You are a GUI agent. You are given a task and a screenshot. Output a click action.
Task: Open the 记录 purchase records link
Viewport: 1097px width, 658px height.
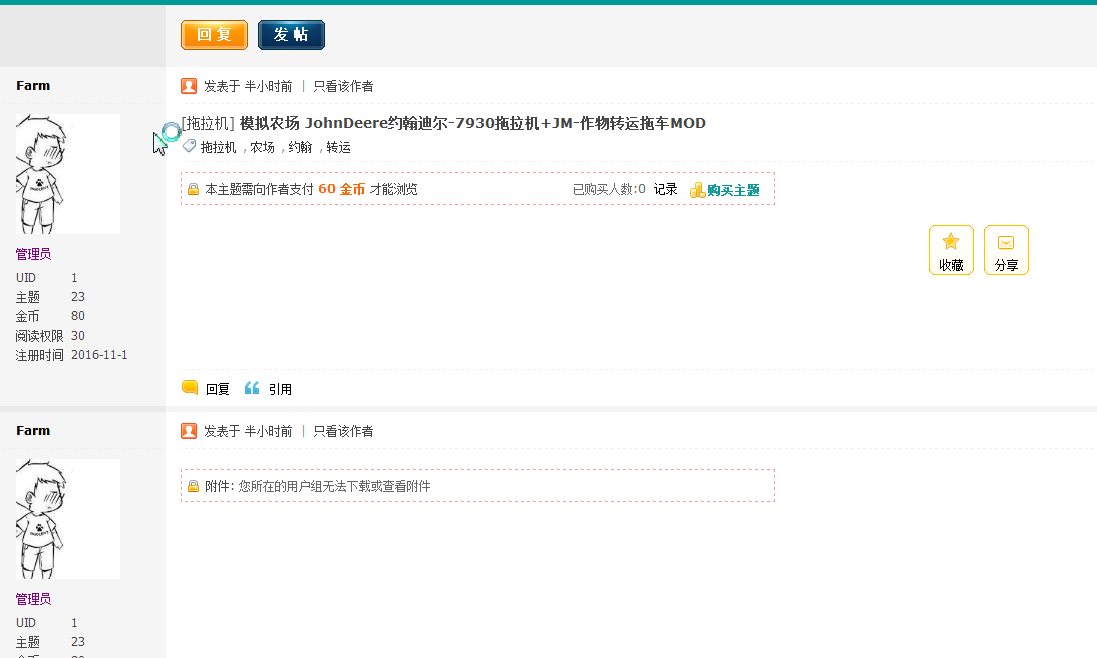pos(665,189)
